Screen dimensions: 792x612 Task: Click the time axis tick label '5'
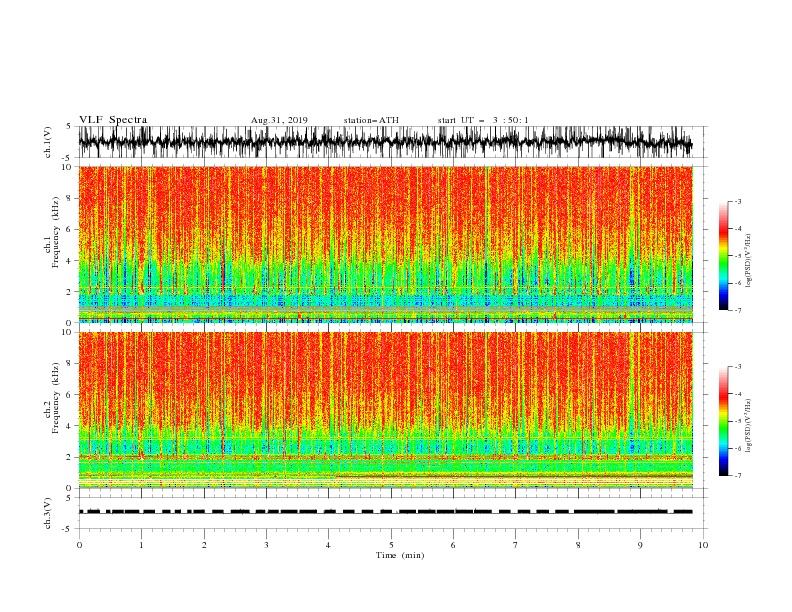click(391, 545)
